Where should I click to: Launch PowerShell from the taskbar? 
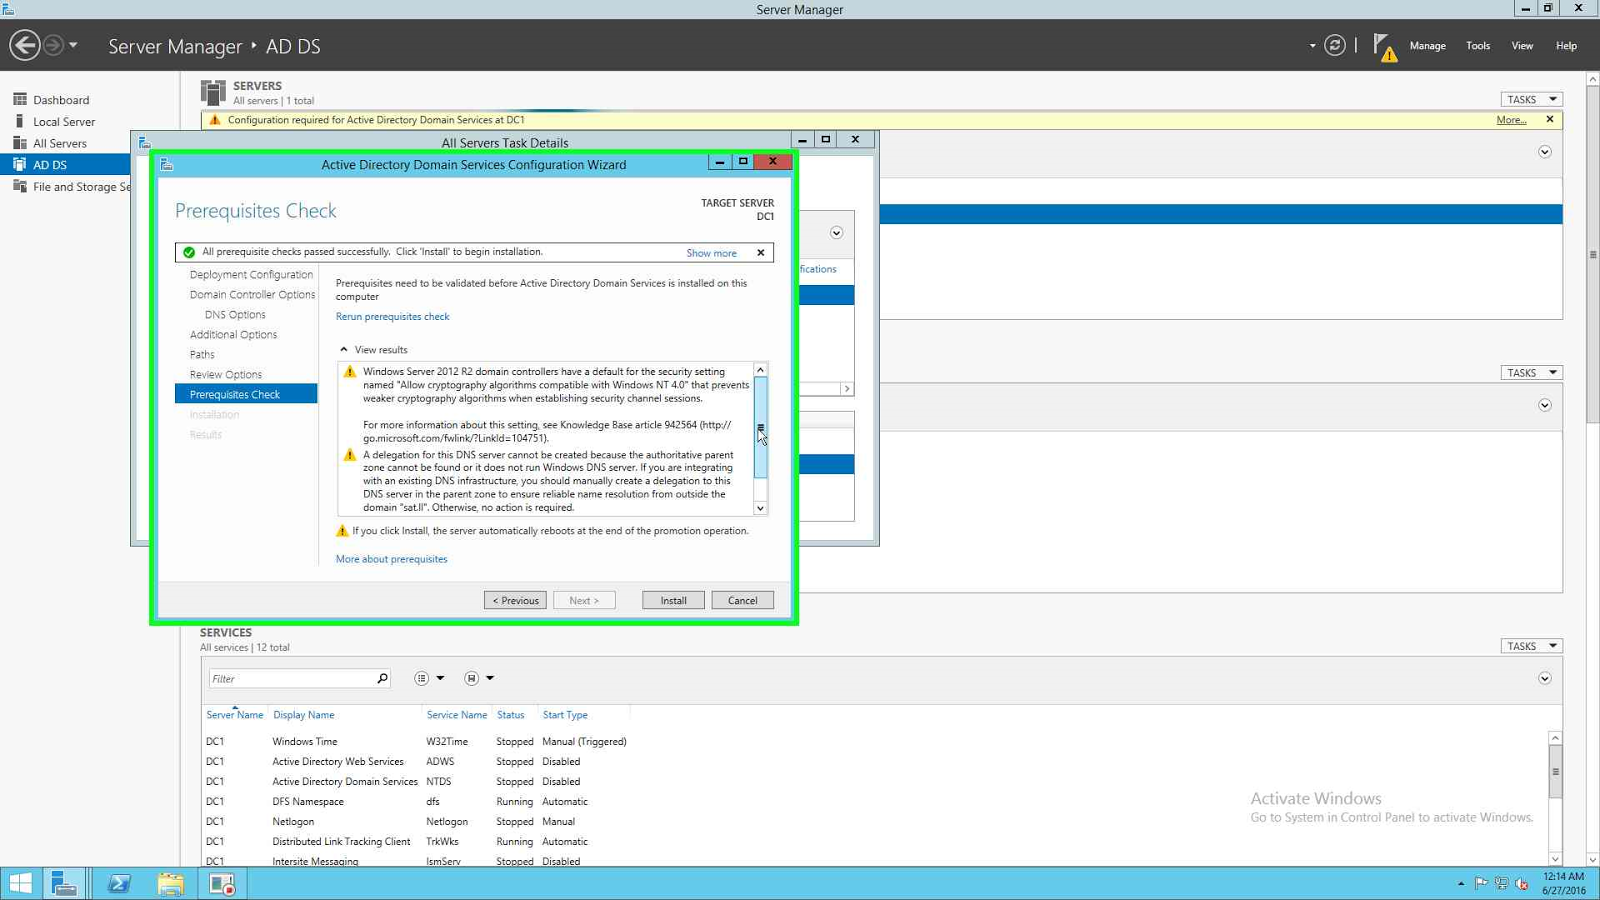(119, 884)
